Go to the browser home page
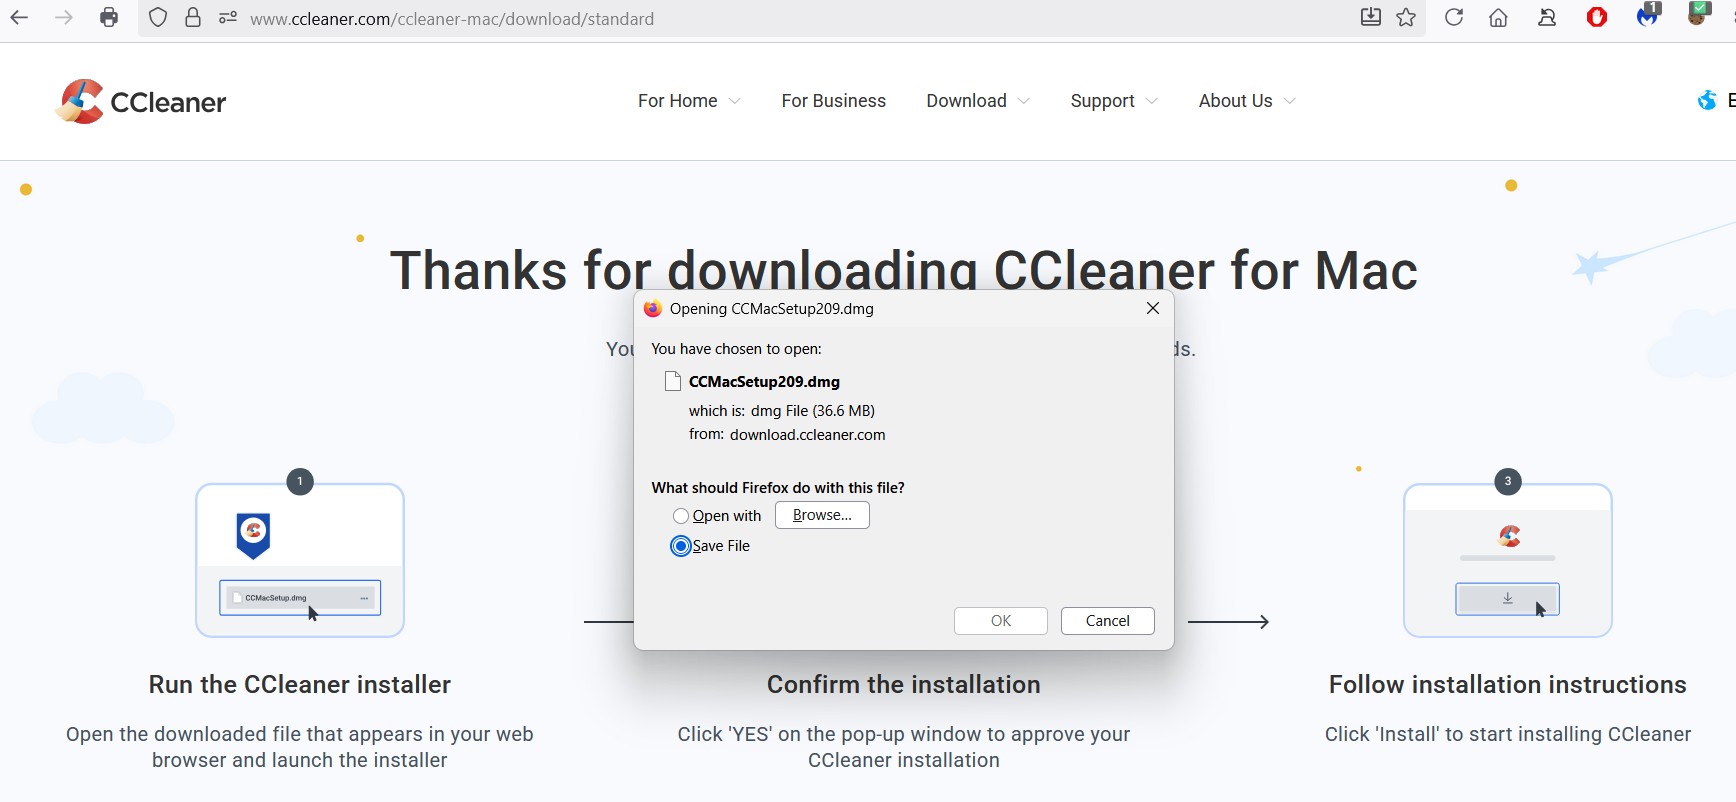This screenshot has width=1736, height=802. tap(1498, 18)
